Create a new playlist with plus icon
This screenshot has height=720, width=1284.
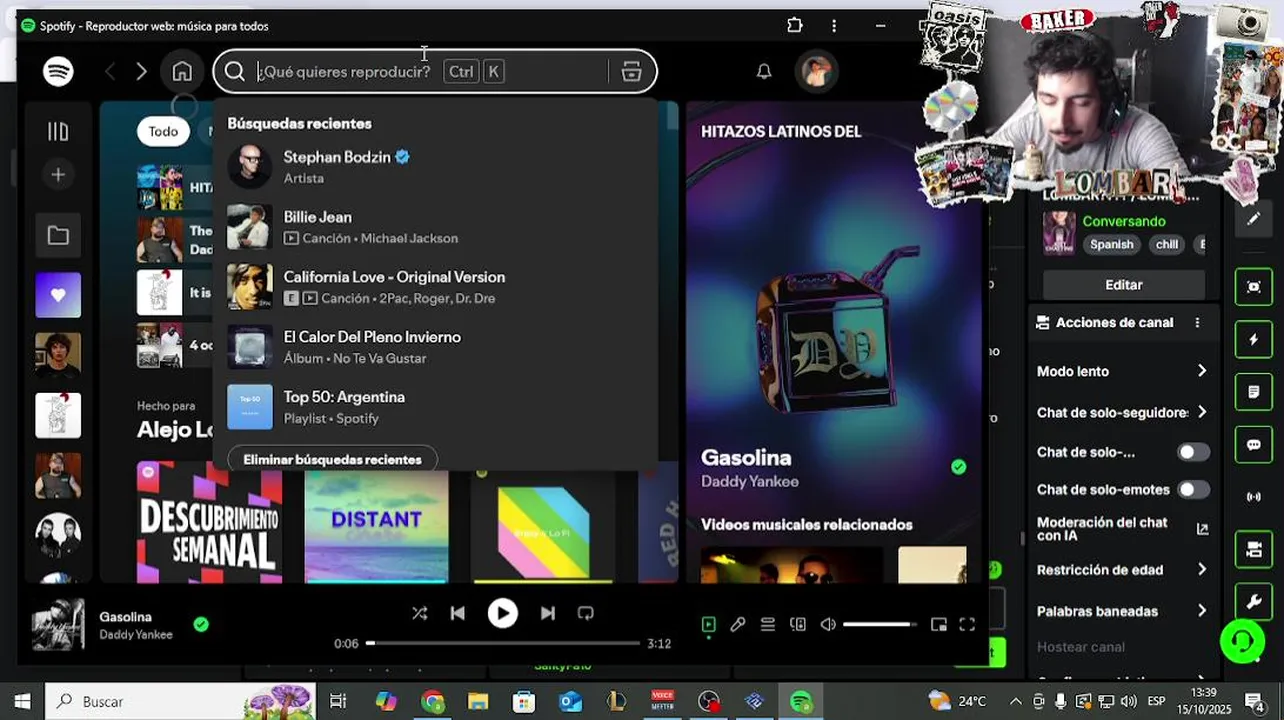click(58, 175)
